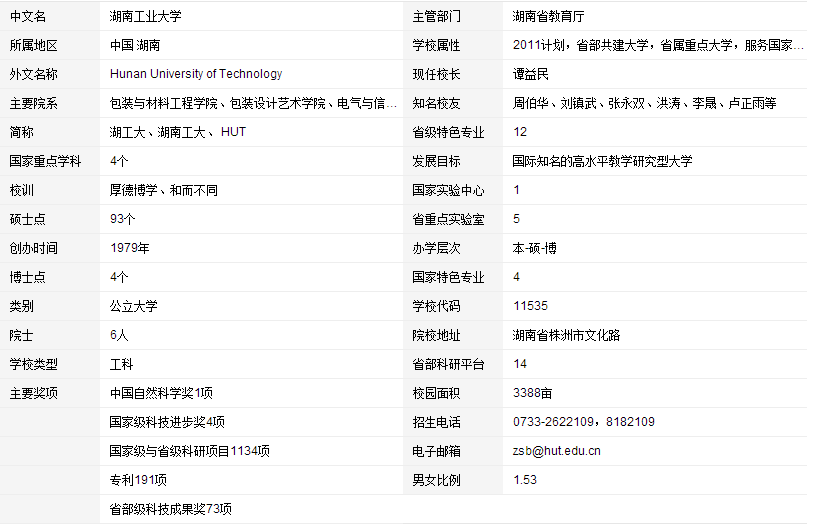The image size is (817, 526).
Task: Click the 主要院系 label
Action: pyautogui.click(x=34, y=103)
